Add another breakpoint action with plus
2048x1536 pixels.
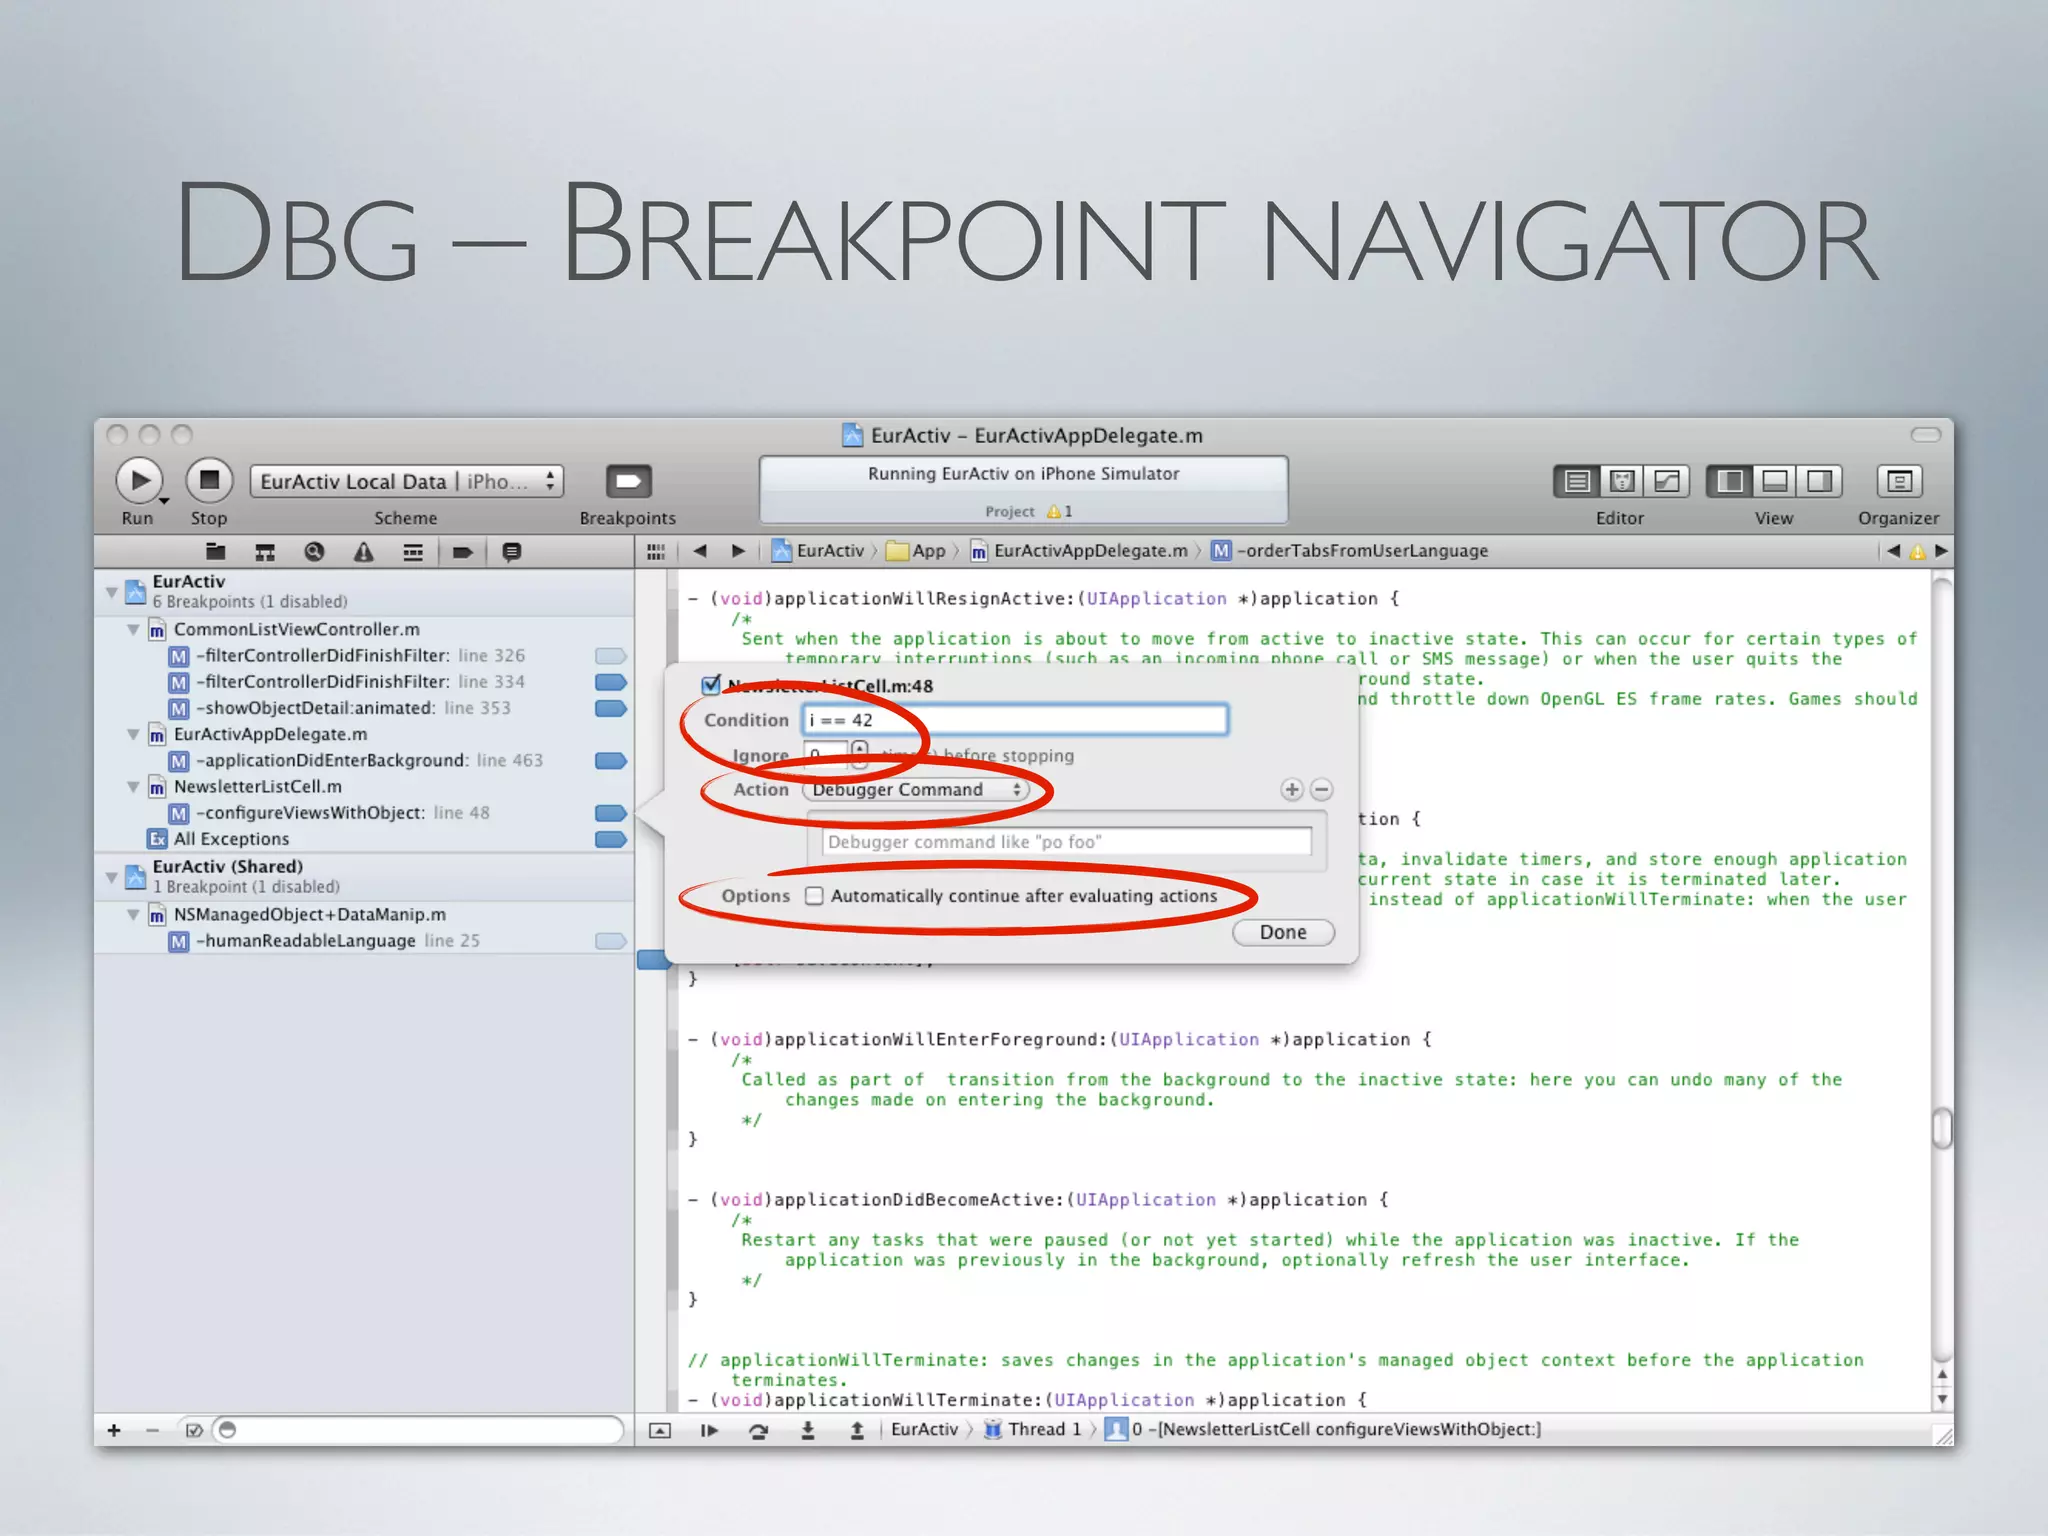coord(1292,790)
